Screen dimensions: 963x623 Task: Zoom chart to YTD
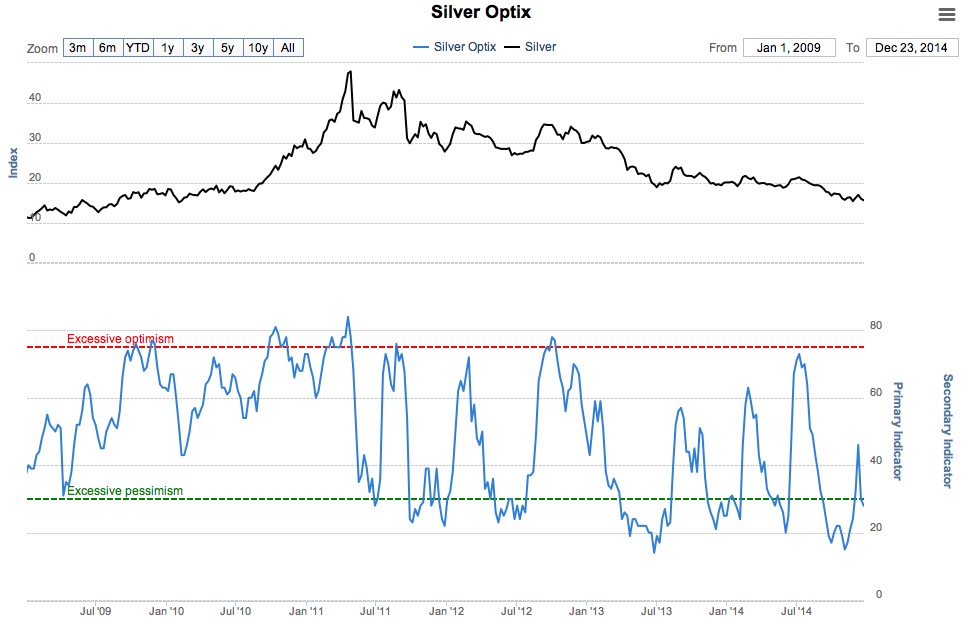pos(138,48)
